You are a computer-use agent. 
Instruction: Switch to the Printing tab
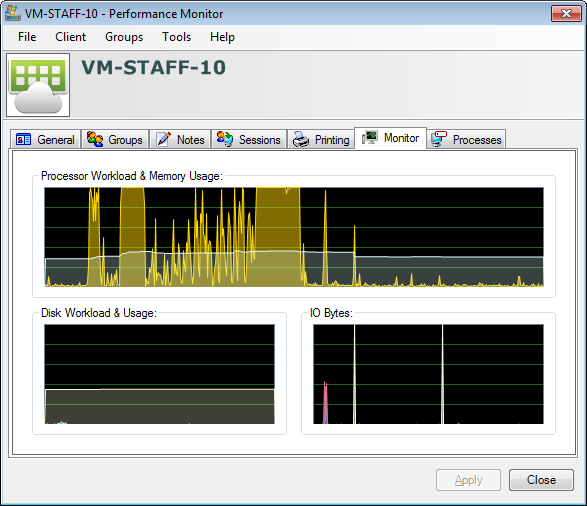pyautogui.click(x=321, y=140)
